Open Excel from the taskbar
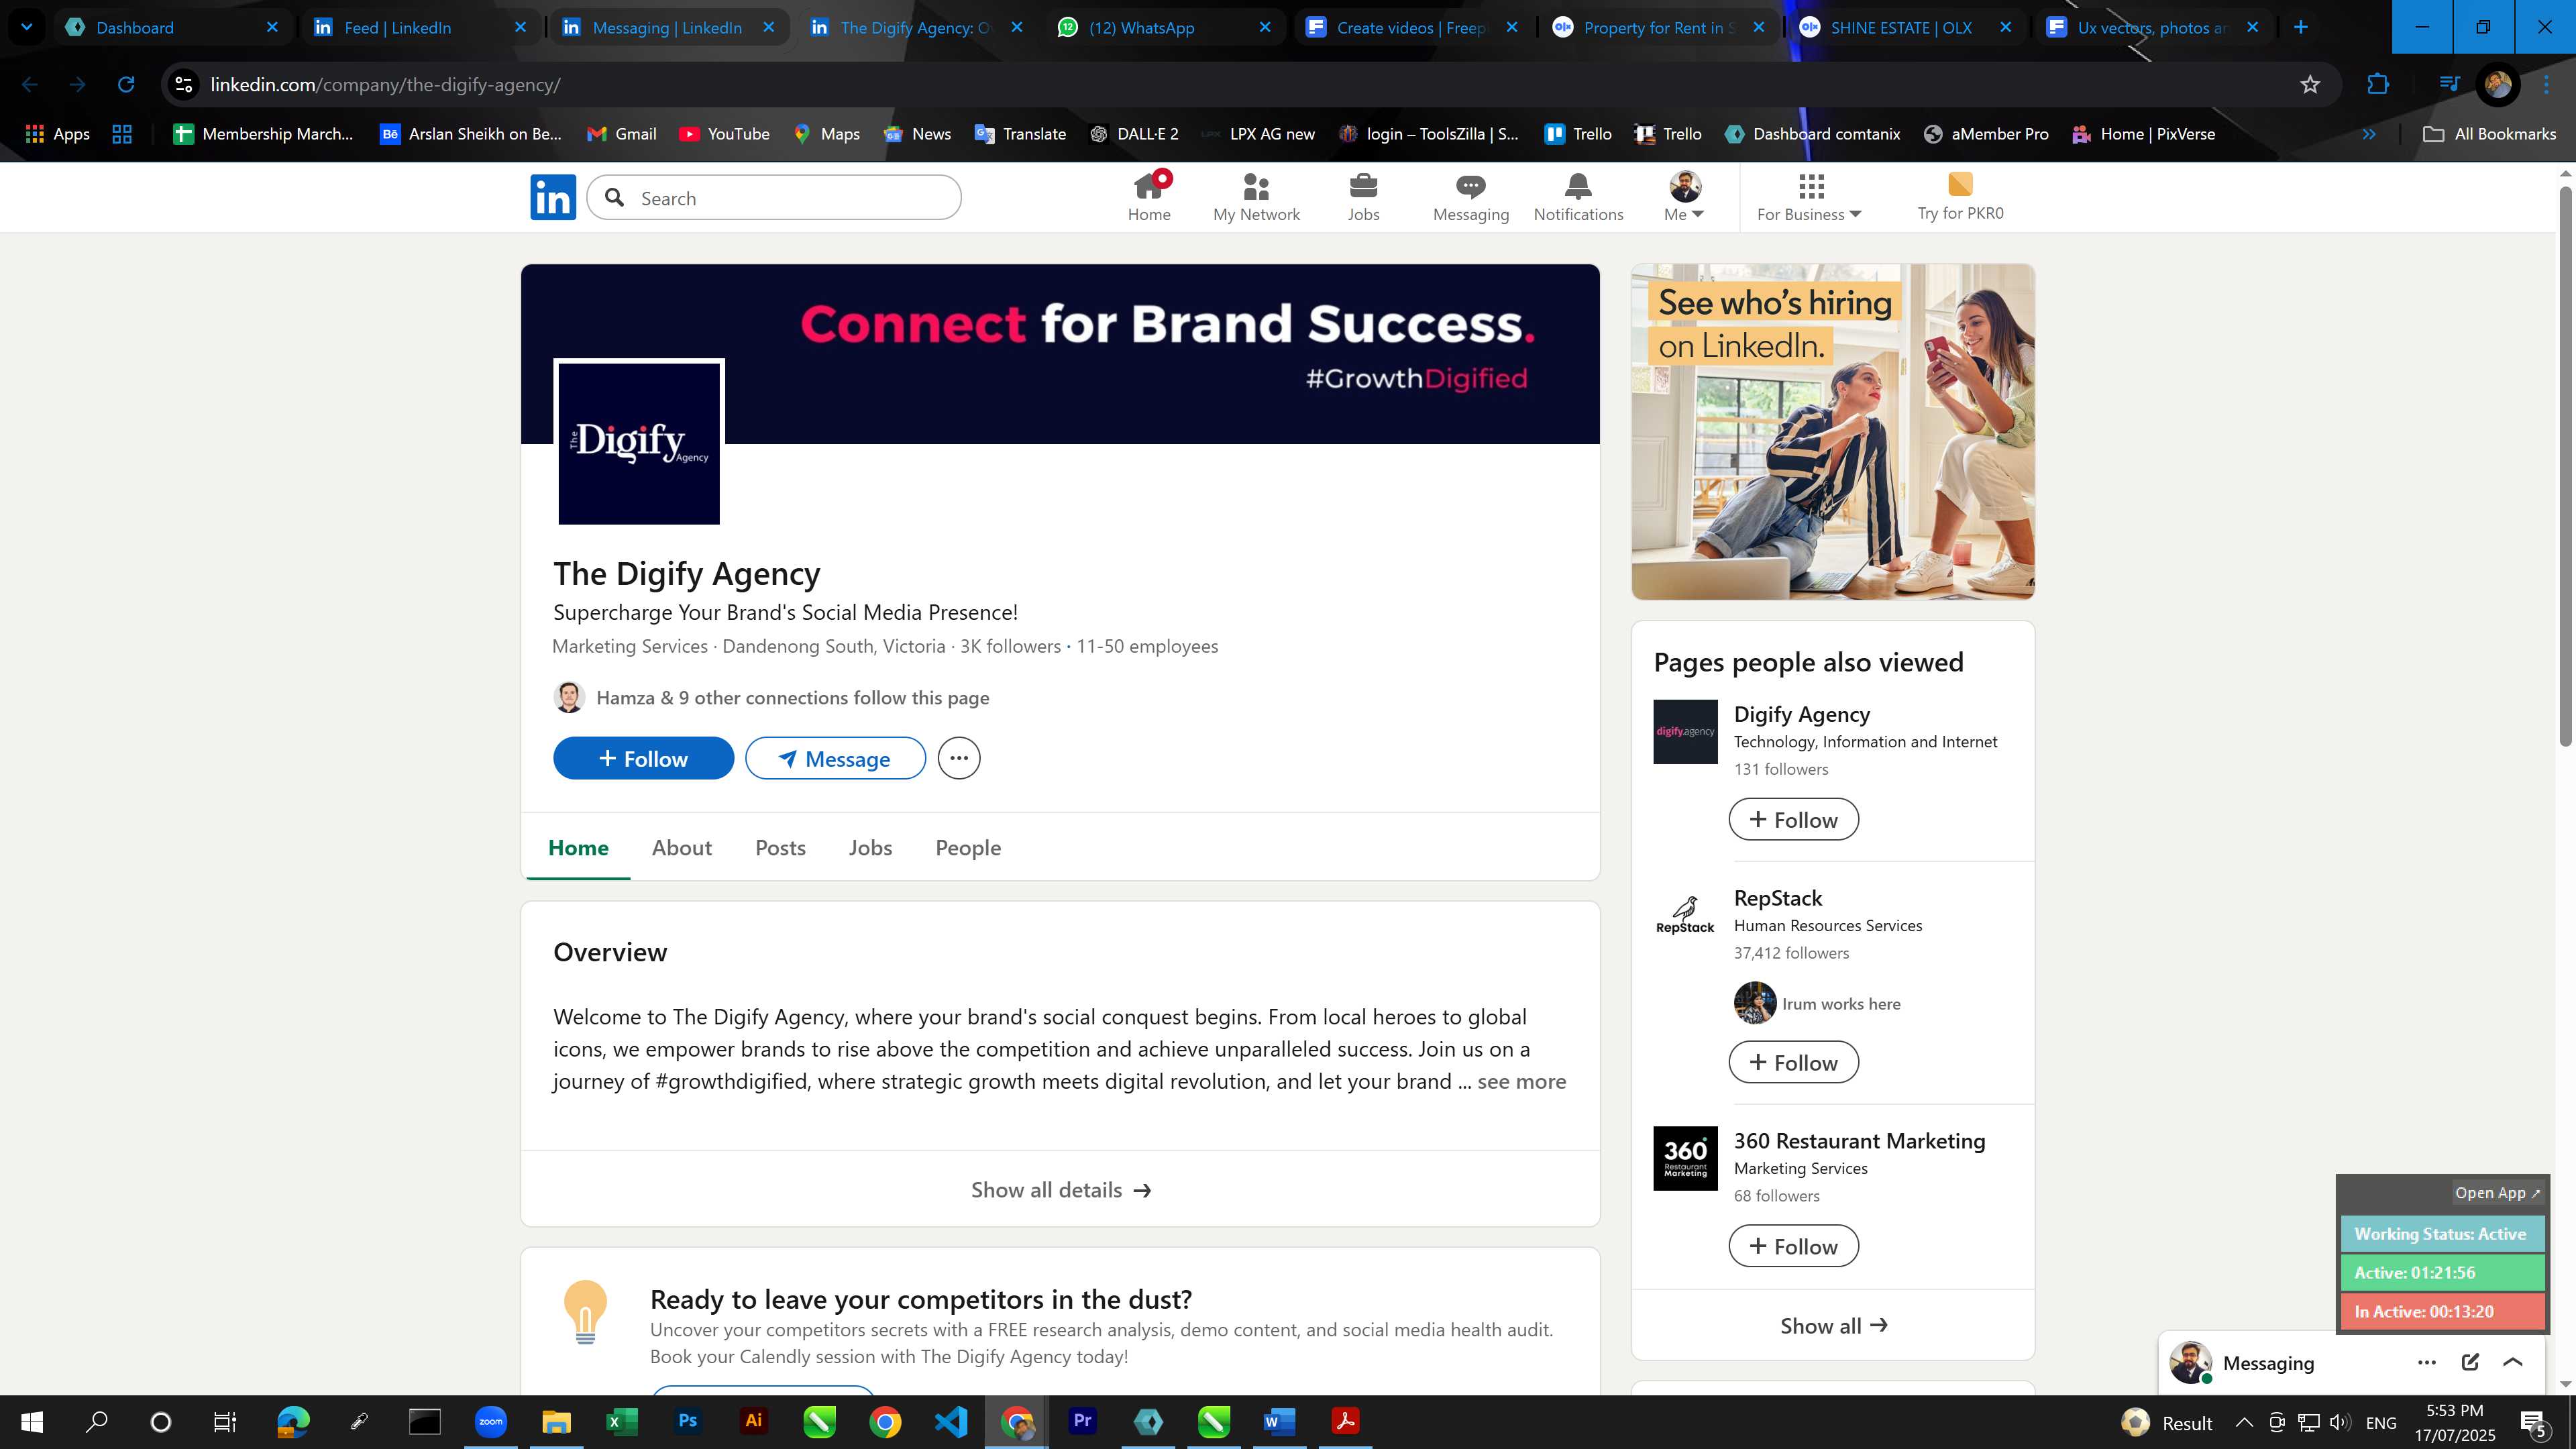This screenshot has width=2576, height=1449. pyautogui.click(x=621, y=1421)
